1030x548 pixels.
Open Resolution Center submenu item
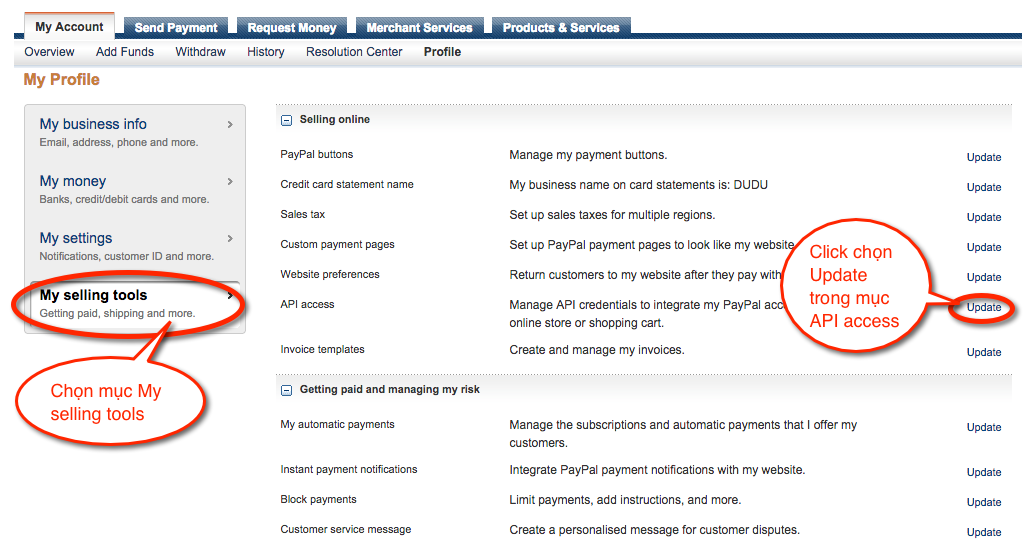(354, 52)
